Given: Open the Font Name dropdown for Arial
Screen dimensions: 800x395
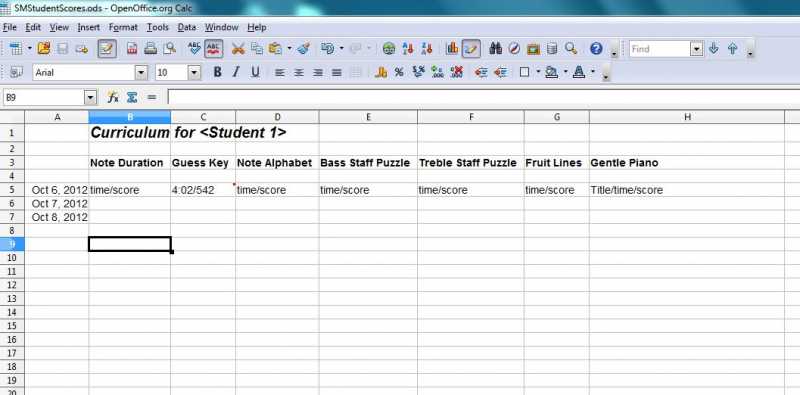Looking at the screenshot, I should click(141, 72).
